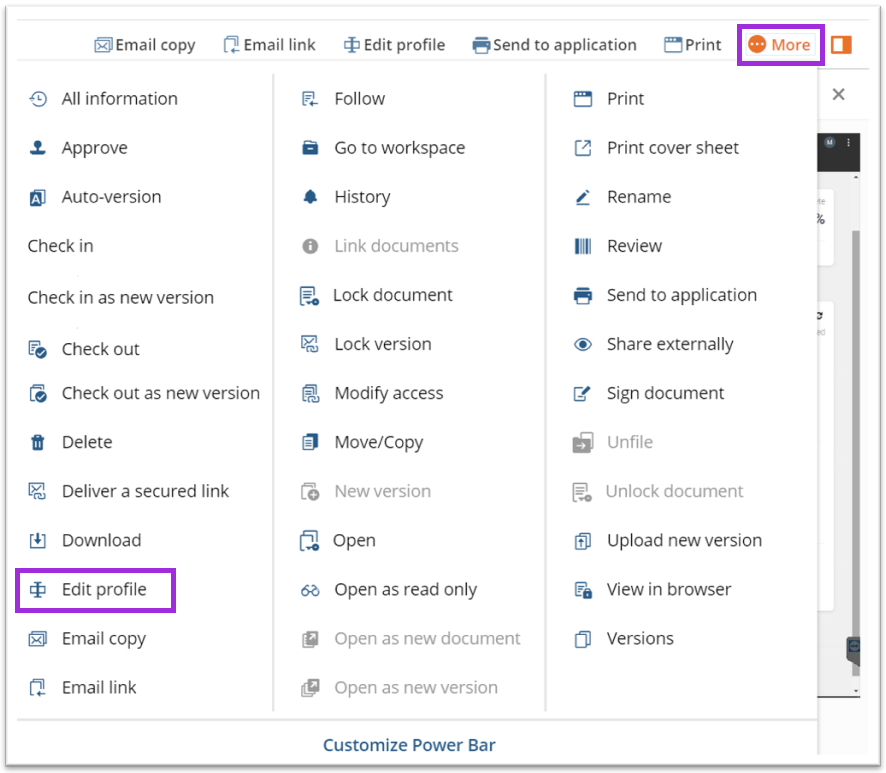Click the Sign document icon
The width and height of the screenshot is (886, 773).
582,393
